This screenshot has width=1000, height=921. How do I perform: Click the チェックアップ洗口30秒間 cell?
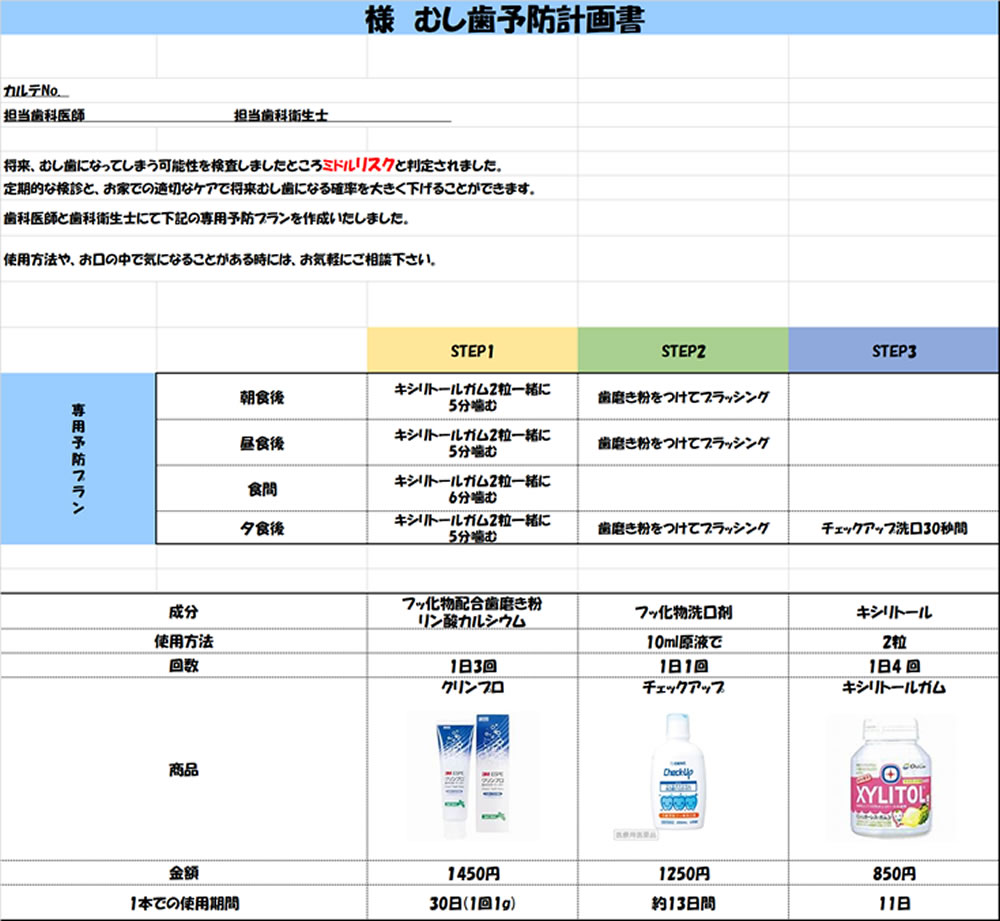point(894,527)
